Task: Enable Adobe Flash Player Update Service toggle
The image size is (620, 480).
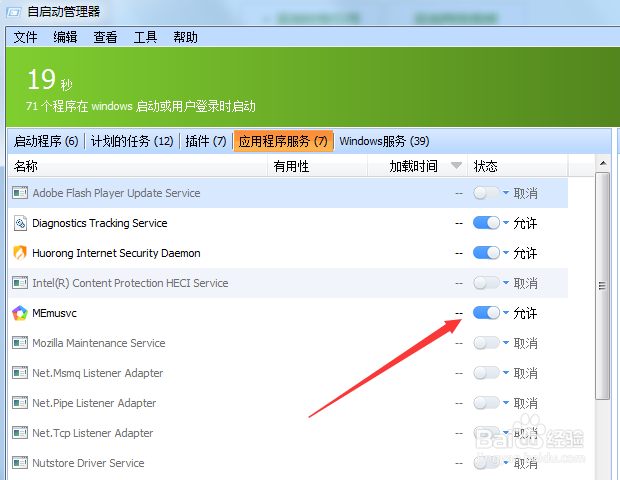Action: (x=486, y=193)
